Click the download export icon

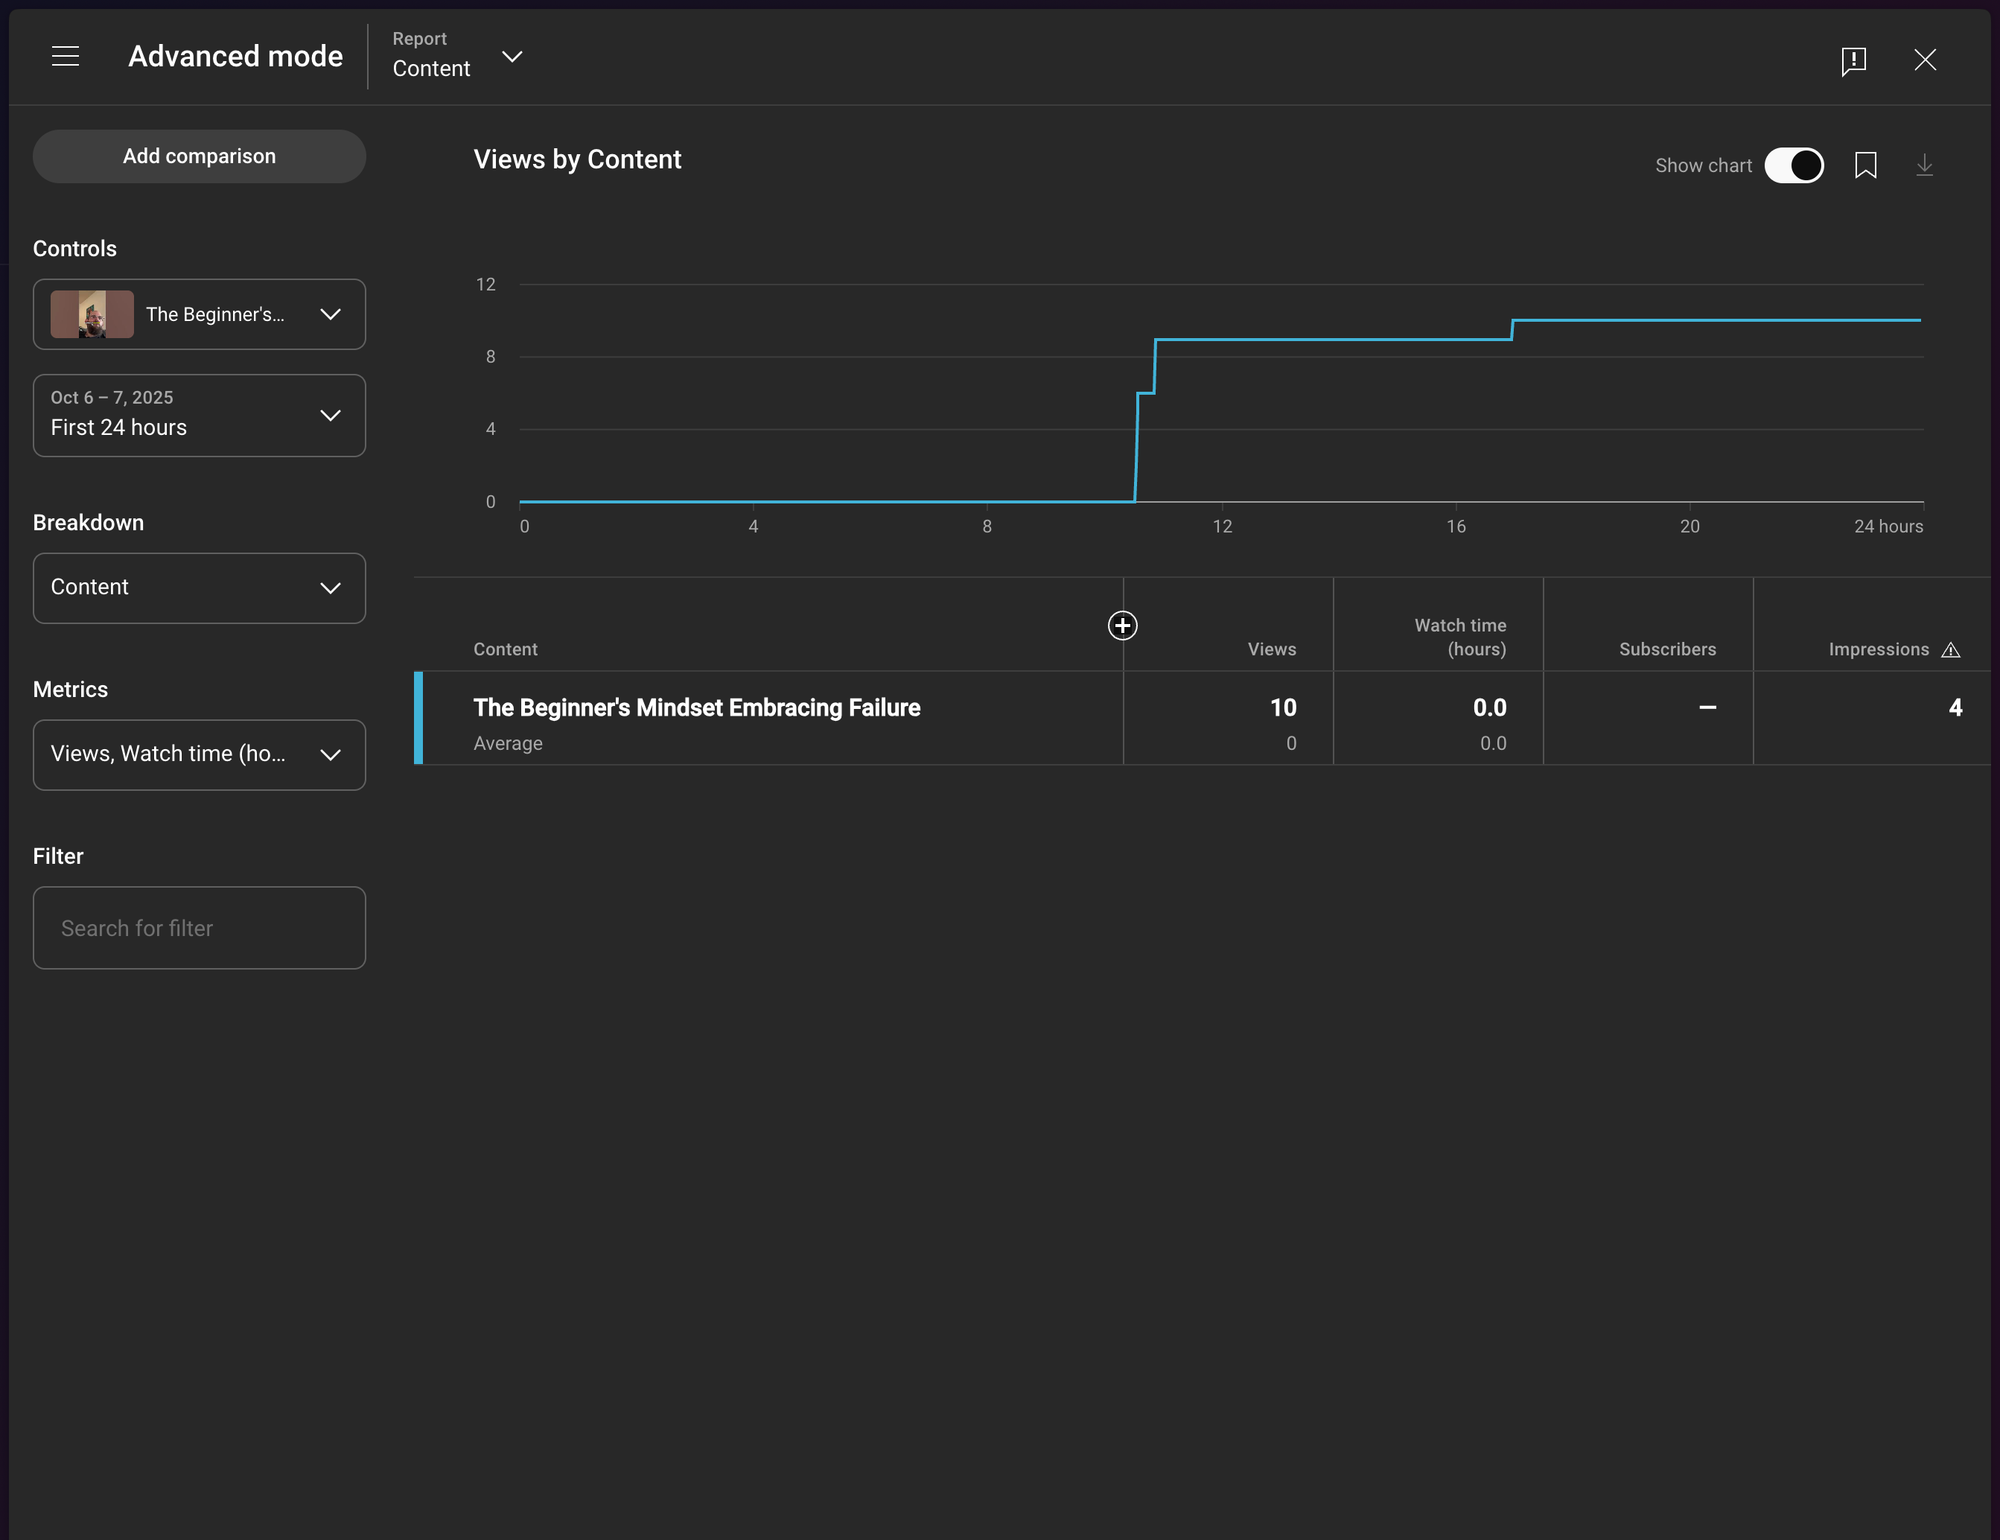click(x=1924, y=165)
